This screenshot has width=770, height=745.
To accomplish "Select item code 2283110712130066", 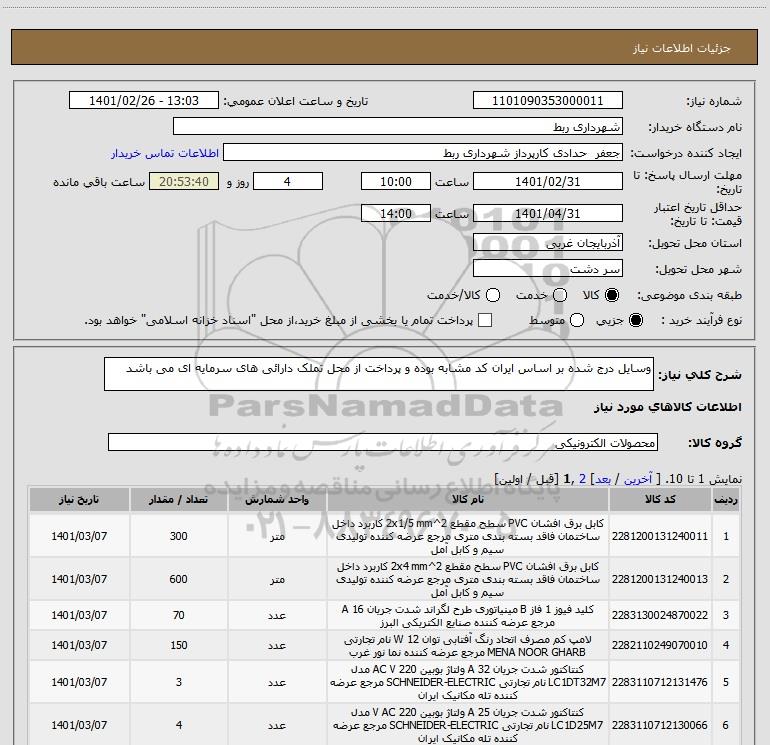I will (660, 725).
